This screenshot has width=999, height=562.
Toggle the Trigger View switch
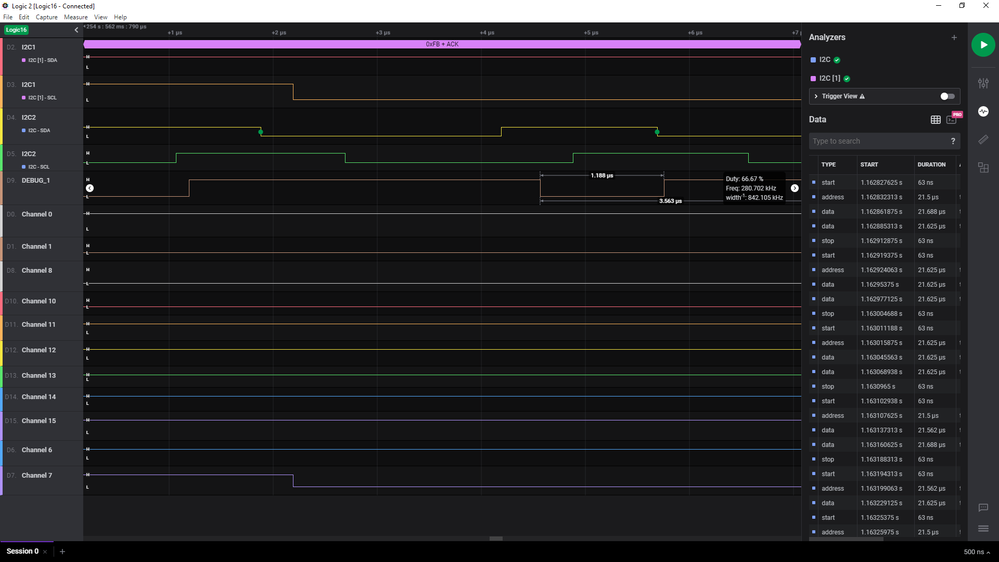(947, 96)
